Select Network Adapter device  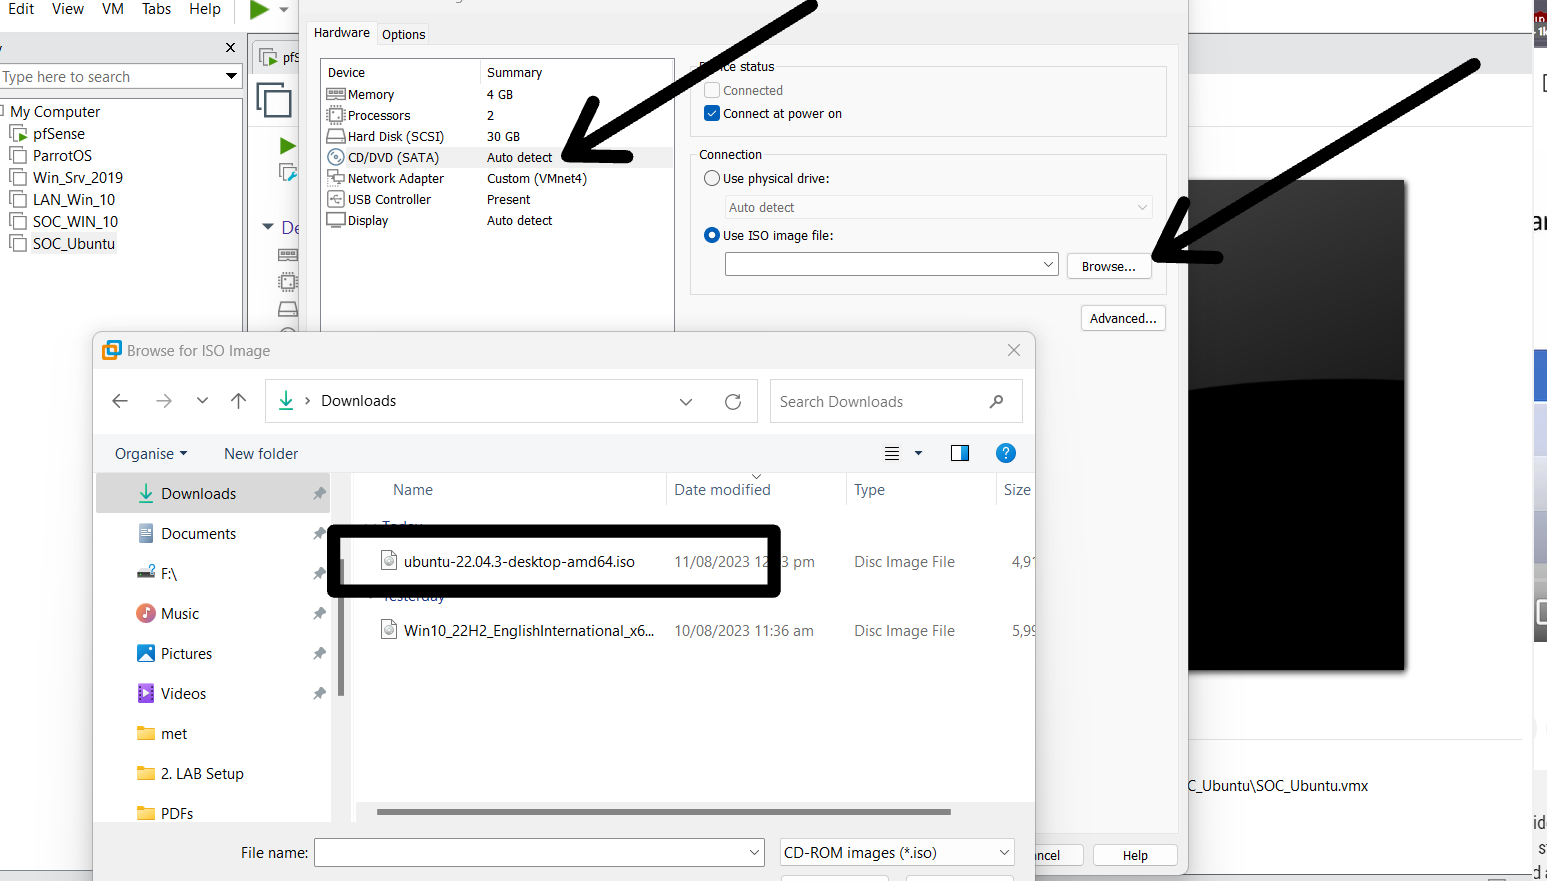(x=498, y=179)
